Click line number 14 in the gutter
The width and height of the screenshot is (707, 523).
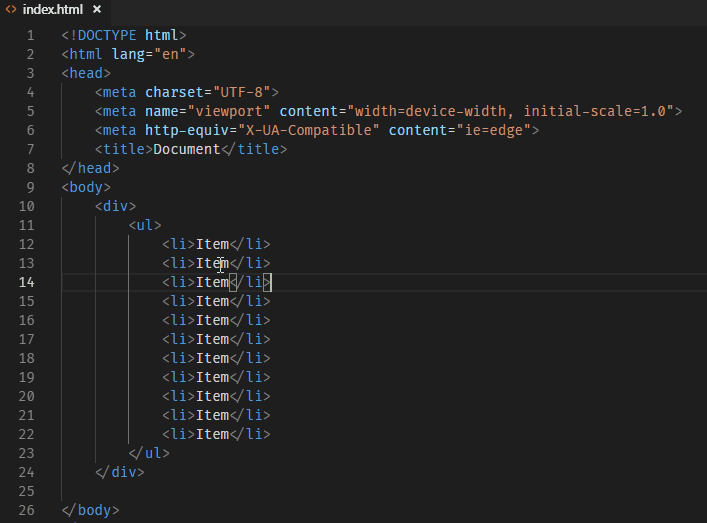pos(26,282)
